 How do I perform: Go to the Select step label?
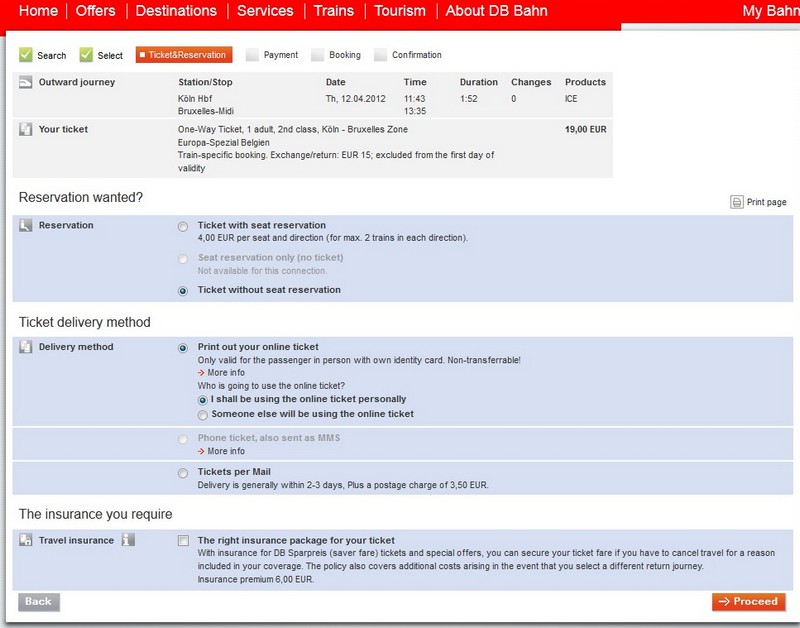pyautogui.click(x=110, y=56)
